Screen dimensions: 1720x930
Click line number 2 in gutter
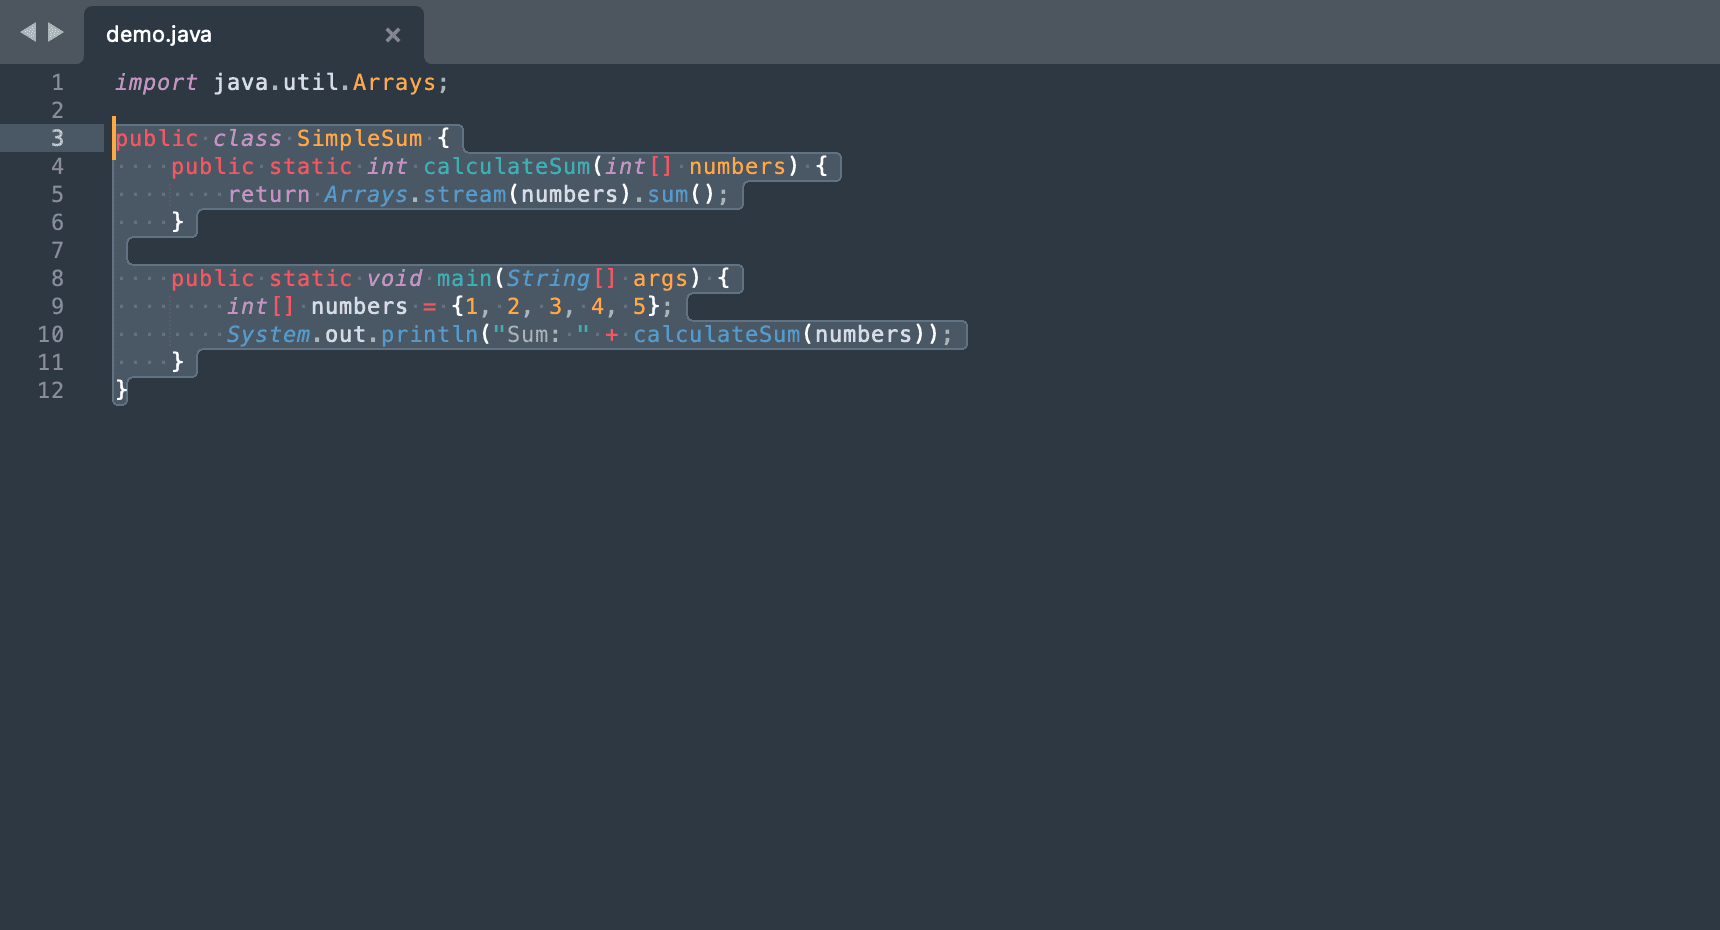point(57,110)
